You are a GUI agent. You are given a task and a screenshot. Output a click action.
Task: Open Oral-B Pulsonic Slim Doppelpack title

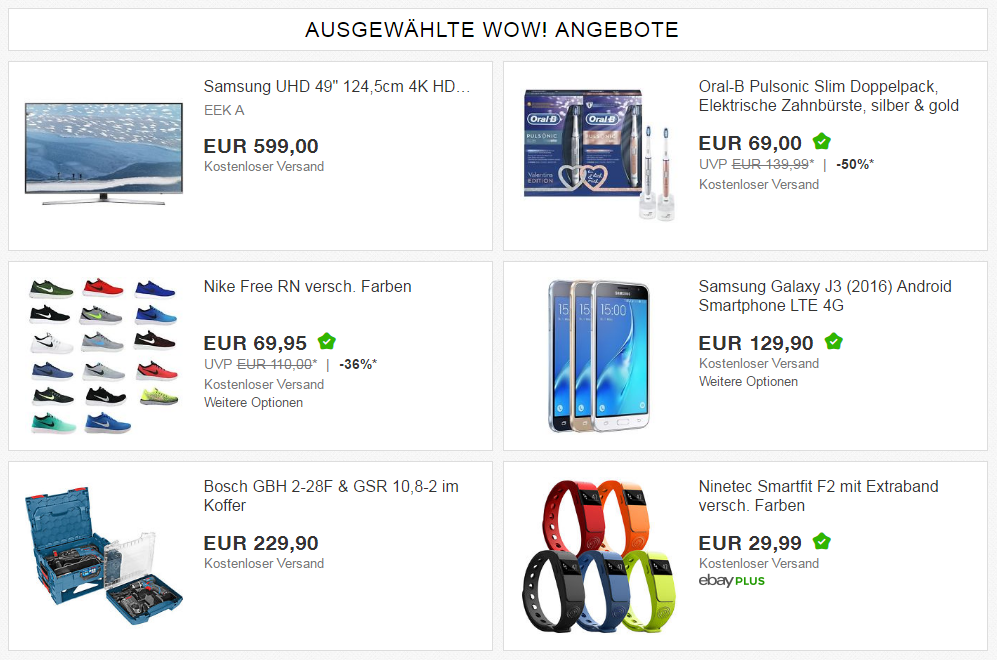(829, 96)
